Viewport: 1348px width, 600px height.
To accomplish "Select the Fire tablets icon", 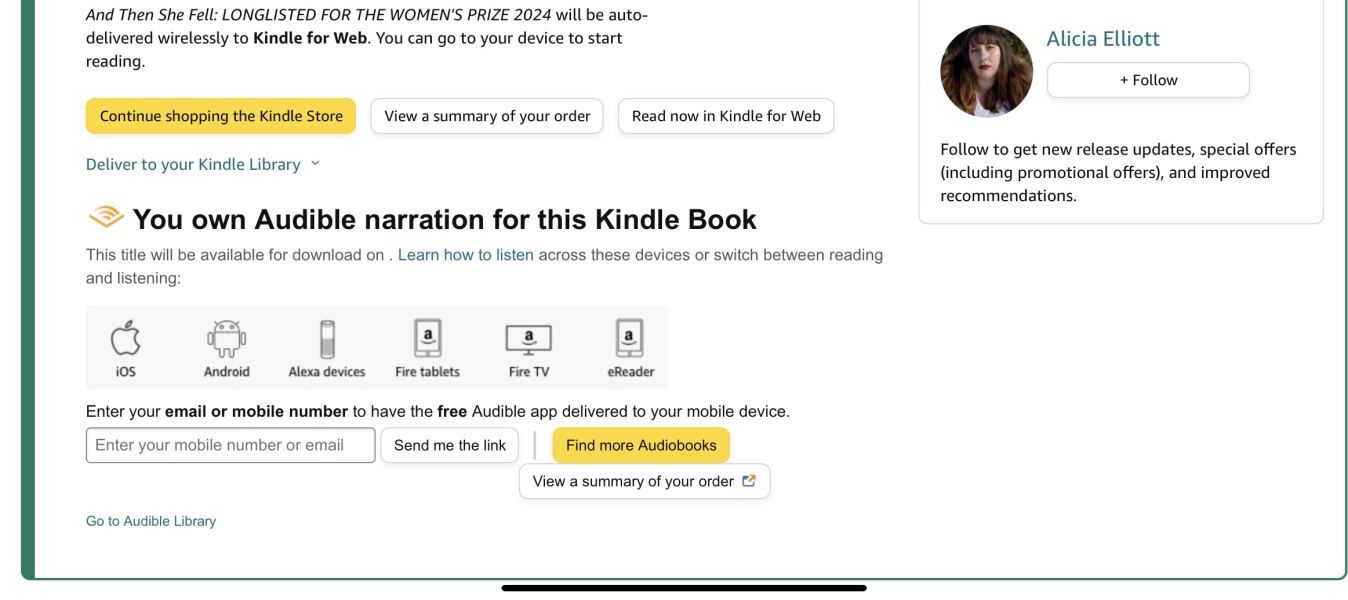I will [x=427, y=340].
